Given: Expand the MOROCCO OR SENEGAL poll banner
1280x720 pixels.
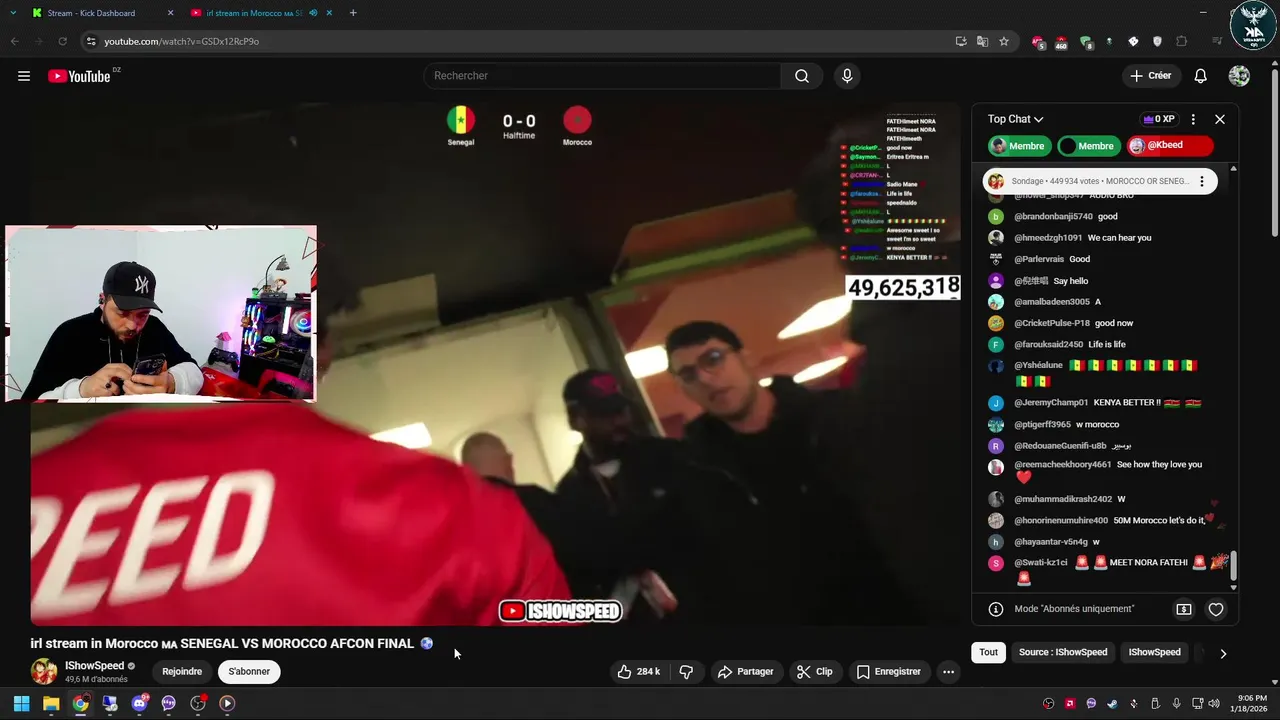Looking at the screenshot, I should point(1100,181).
